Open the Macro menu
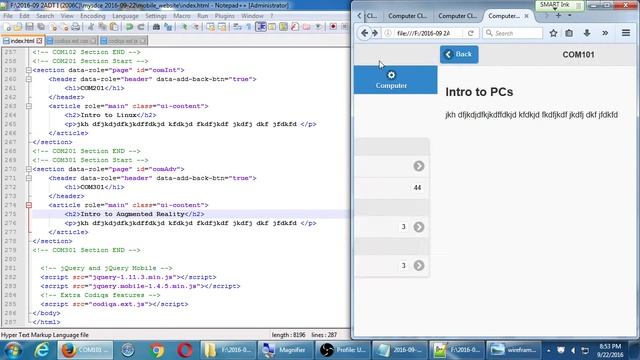This screenshot has width=640, height=360. 182,16
